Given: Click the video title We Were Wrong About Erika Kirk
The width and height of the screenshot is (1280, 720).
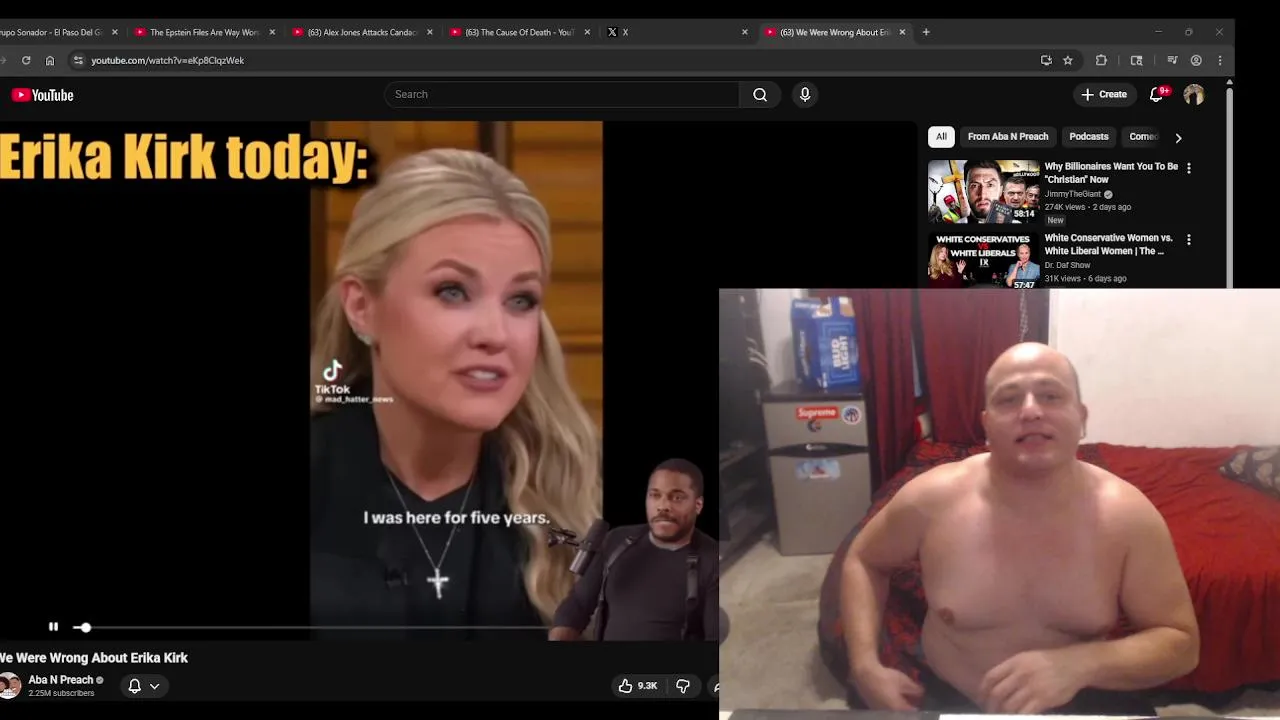Looking at the screenshot, I should tap(94, 658).
